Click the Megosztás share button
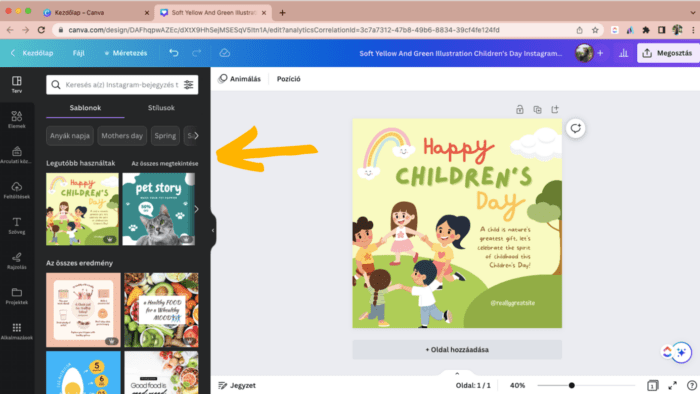This screenshot has width=700, height=394. coord(668,53)
